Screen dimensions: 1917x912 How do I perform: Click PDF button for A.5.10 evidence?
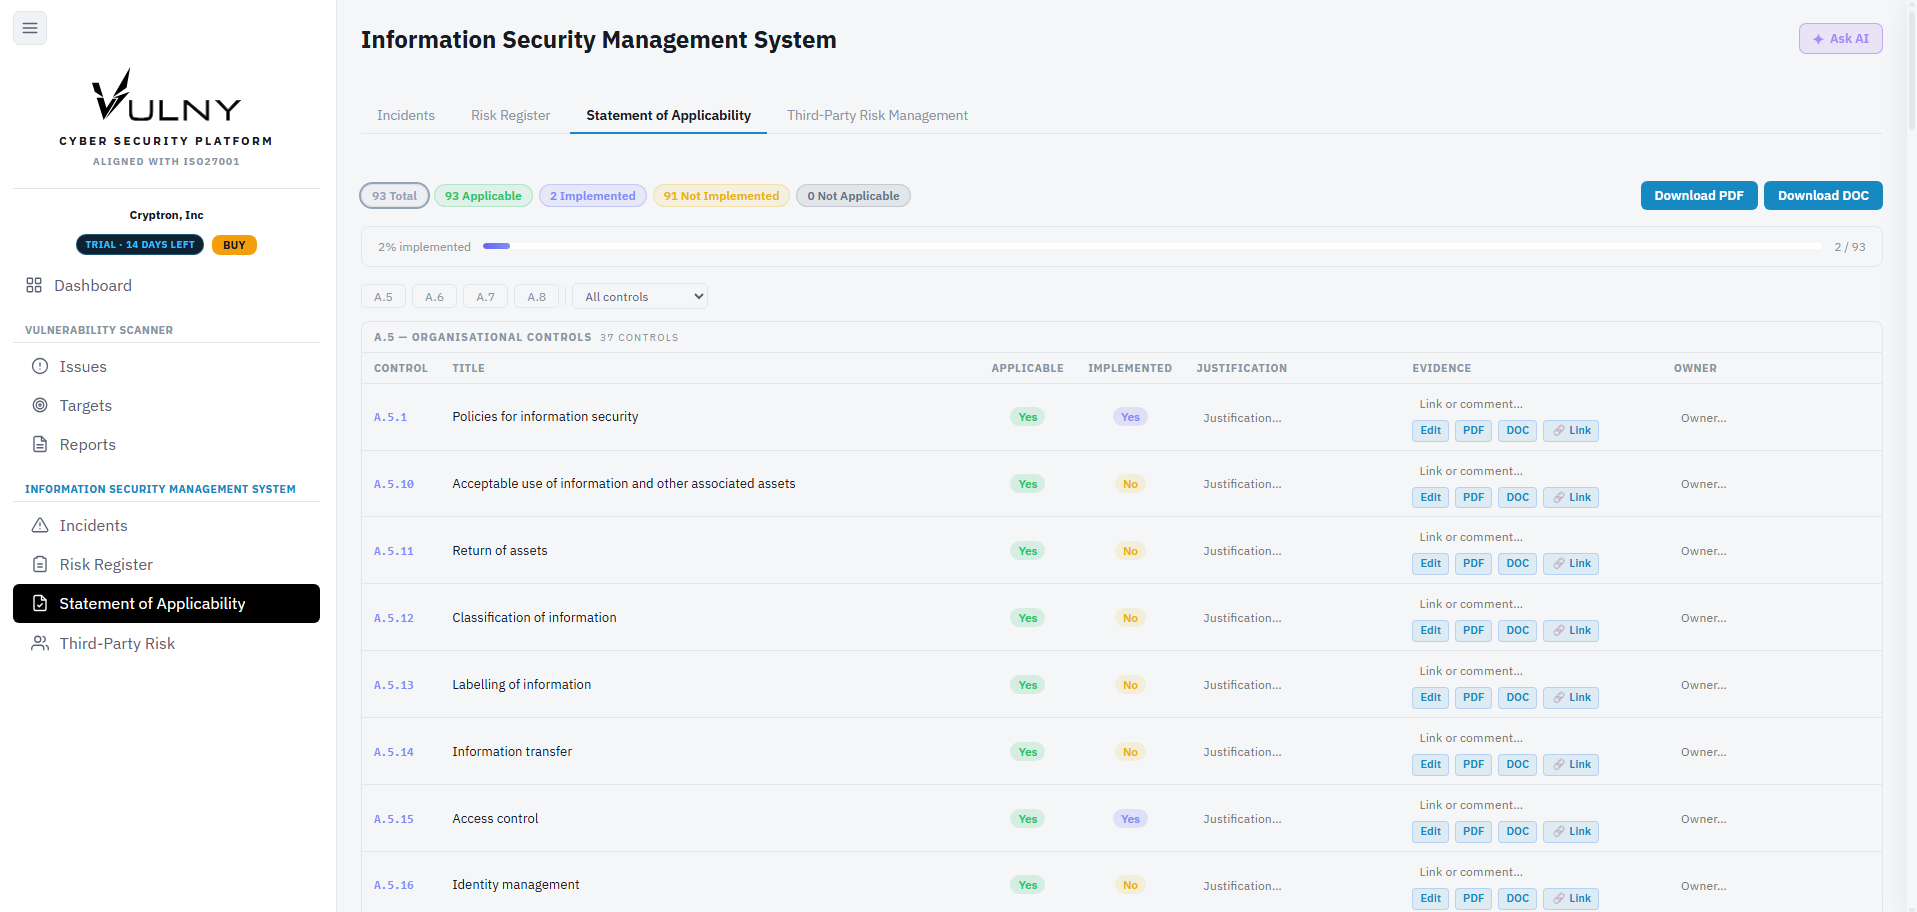[x=1473, y=498]
